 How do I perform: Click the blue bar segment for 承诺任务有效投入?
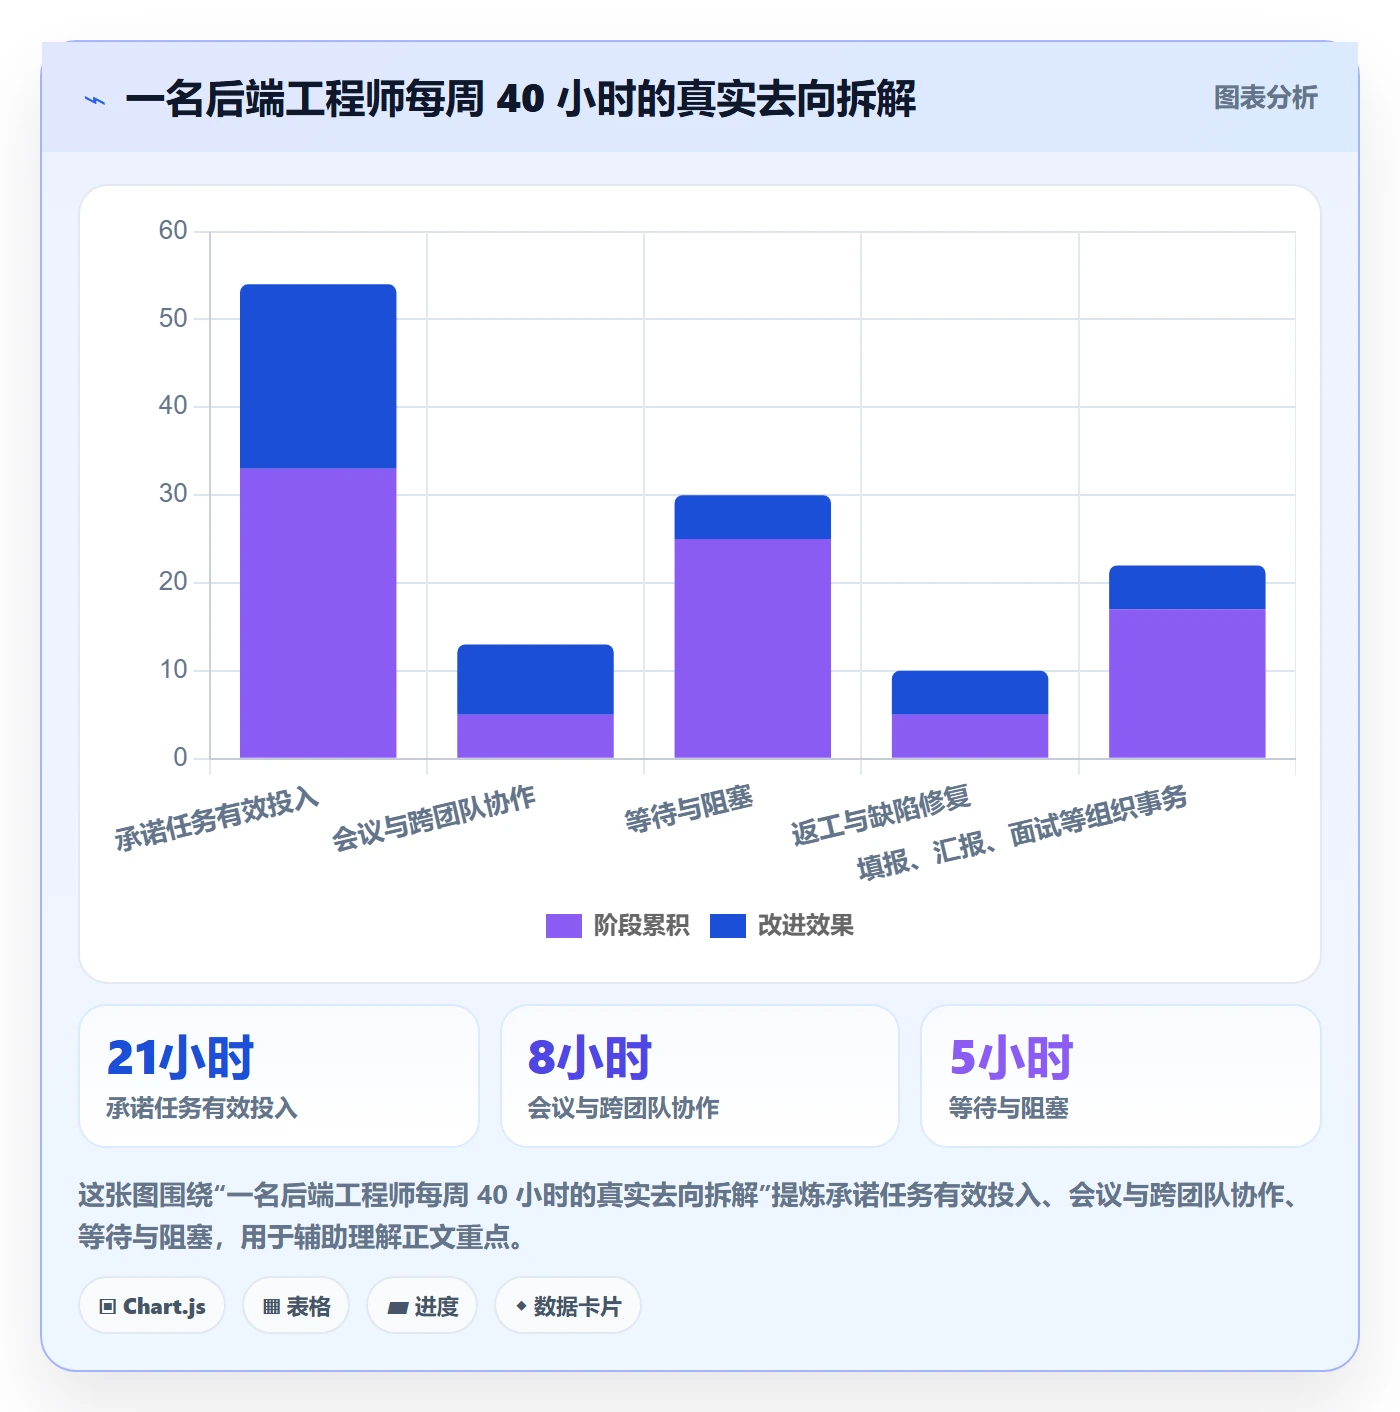pos(318,376)
